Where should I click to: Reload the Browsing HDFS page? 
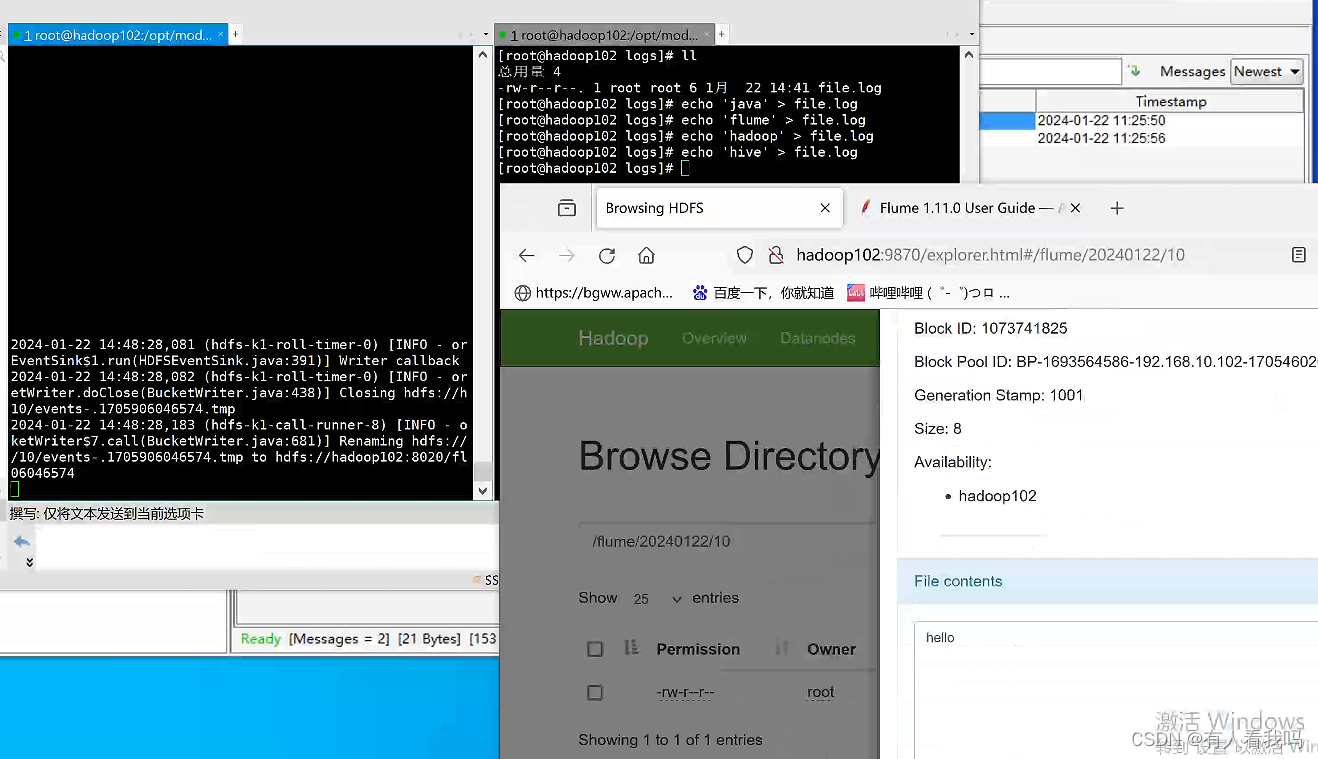tap(607, 255)
